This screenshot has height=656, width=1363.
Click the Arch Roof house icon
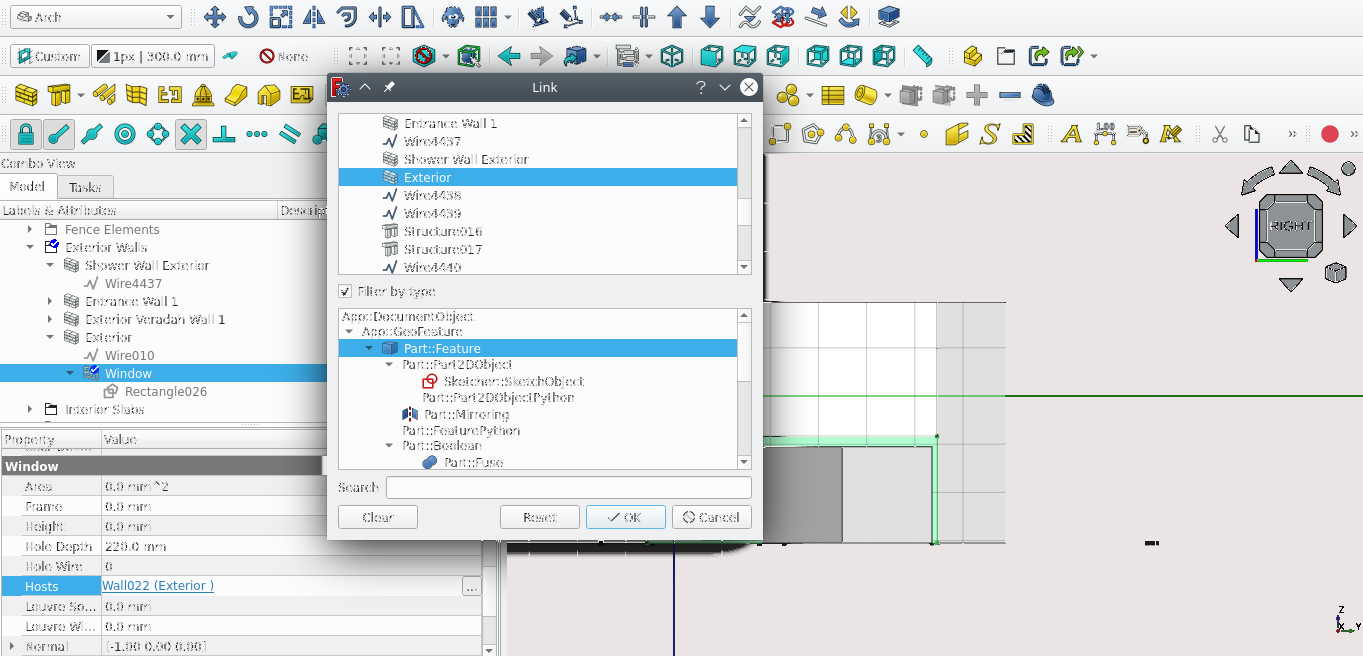268,95
